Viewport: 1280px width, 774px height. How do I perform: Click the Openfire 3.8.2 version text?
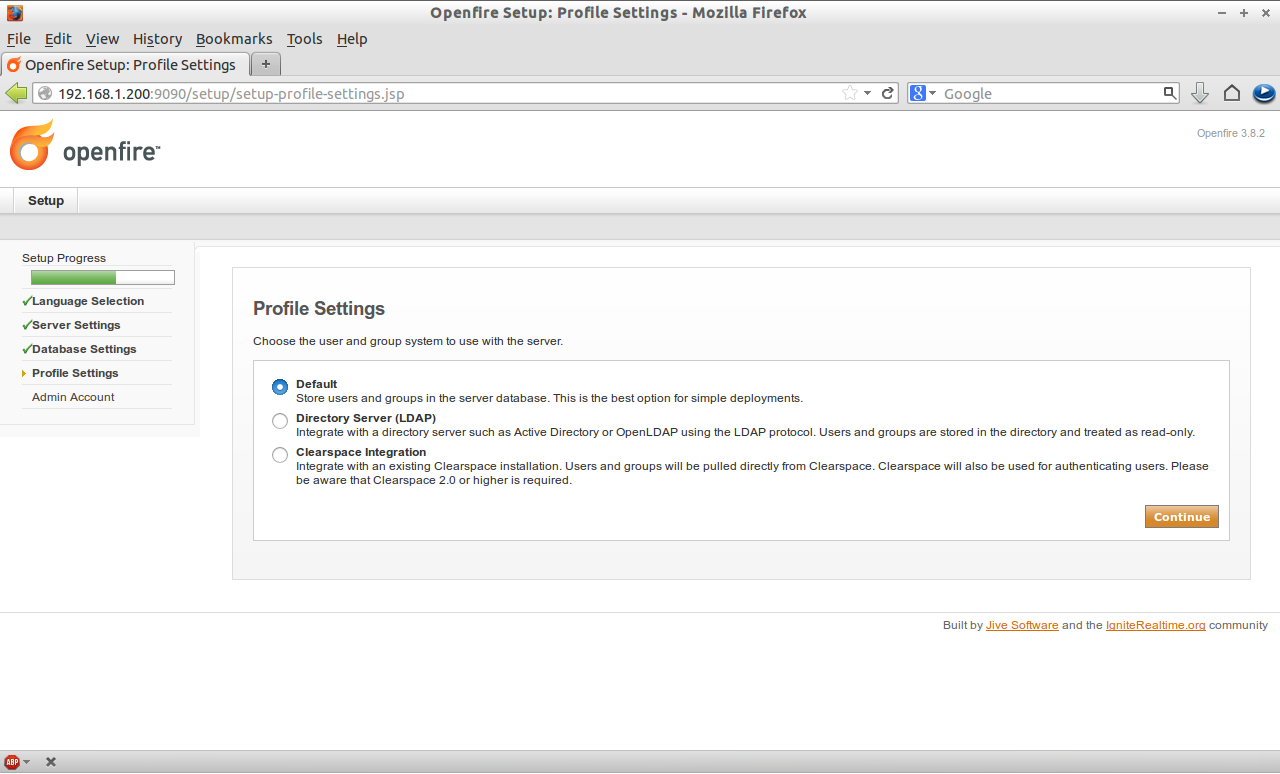(1231, 133)
